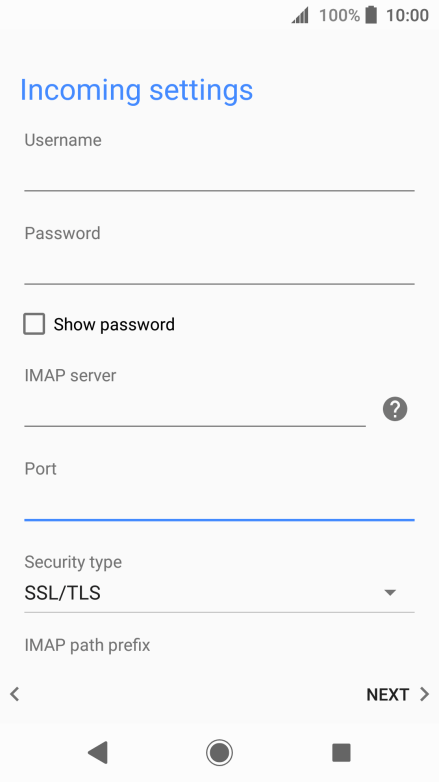439x782 pixels.
Task: Open the IMAP server help question-mark icon
Action: 395,409
